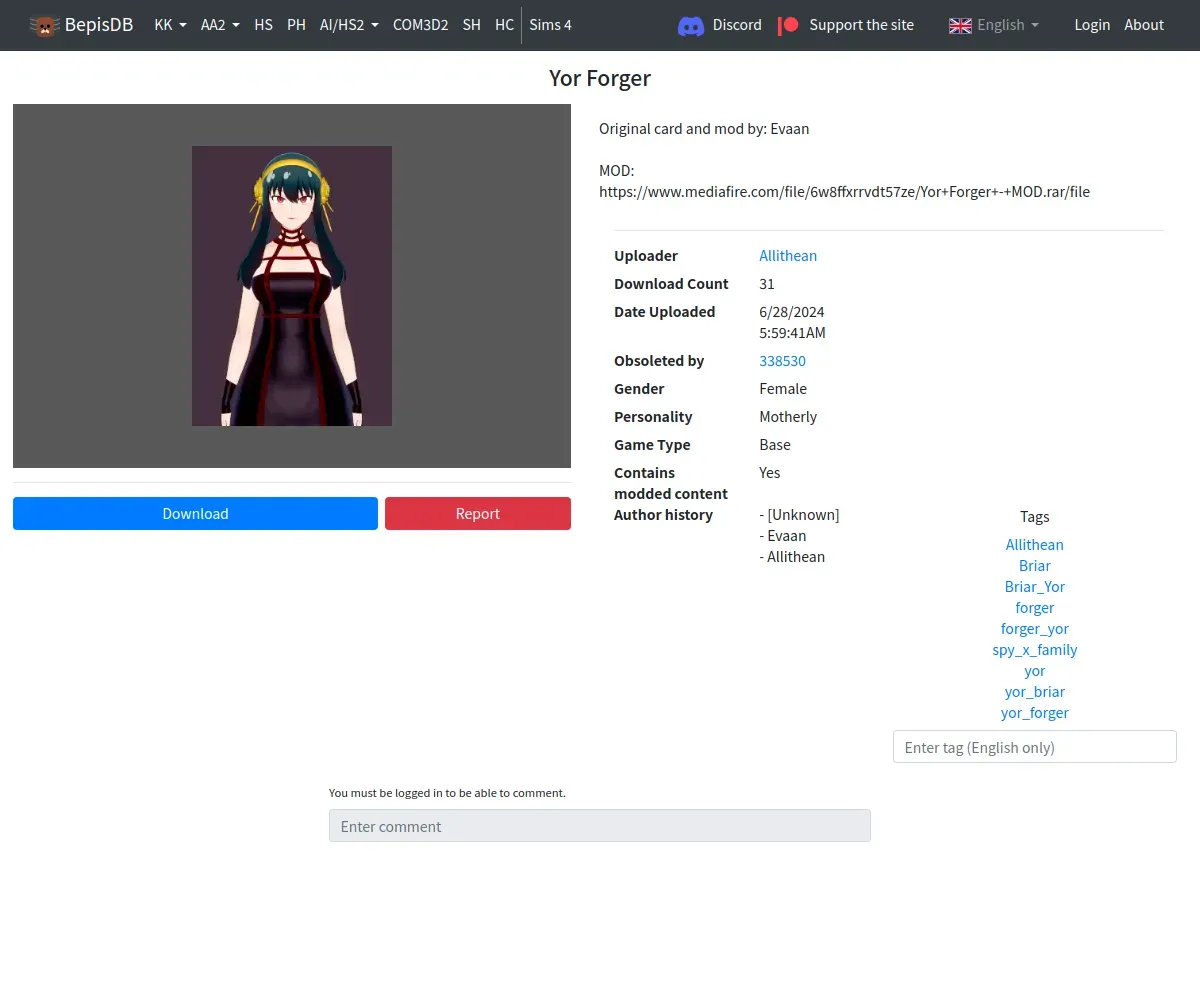Go to the HS section
Image resolution: width=1200 pixels, height=1000 pixels.
[263, 25]
